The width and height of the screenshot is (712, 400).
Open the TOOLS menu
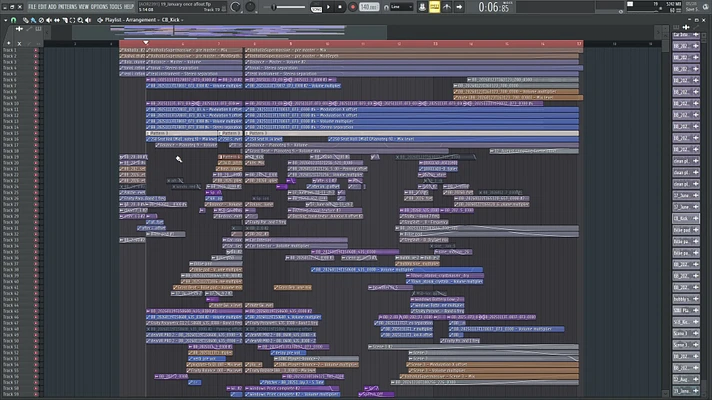(x=116, y=7)
